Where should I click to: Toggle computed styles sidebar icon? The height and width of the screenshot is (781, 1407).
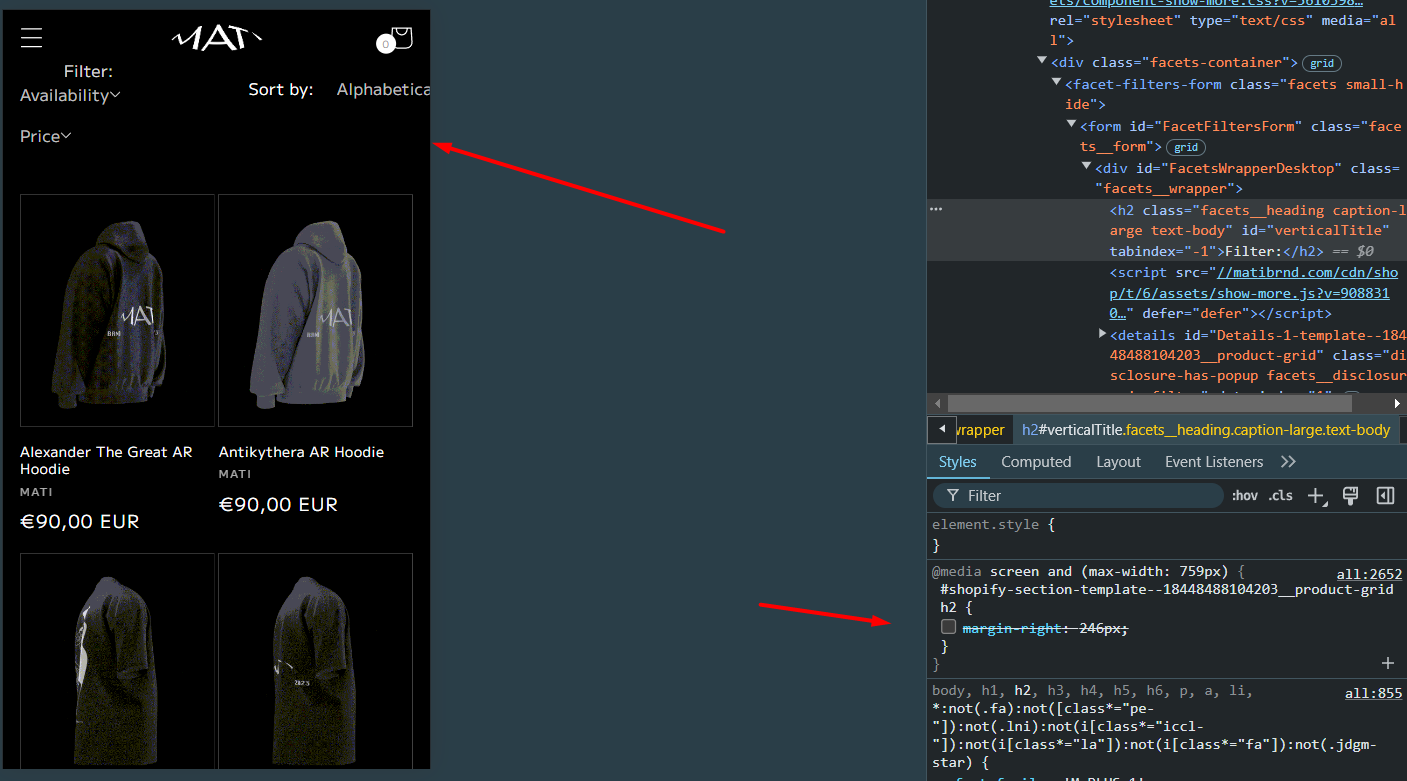1385,495
